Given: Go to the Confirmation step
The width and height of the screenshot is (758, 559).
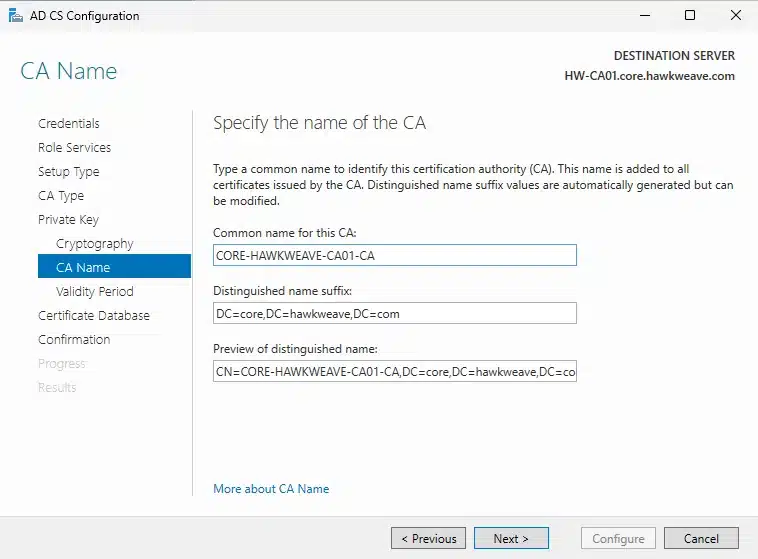Looking at the screenshot, I should (x=74, y=340).
